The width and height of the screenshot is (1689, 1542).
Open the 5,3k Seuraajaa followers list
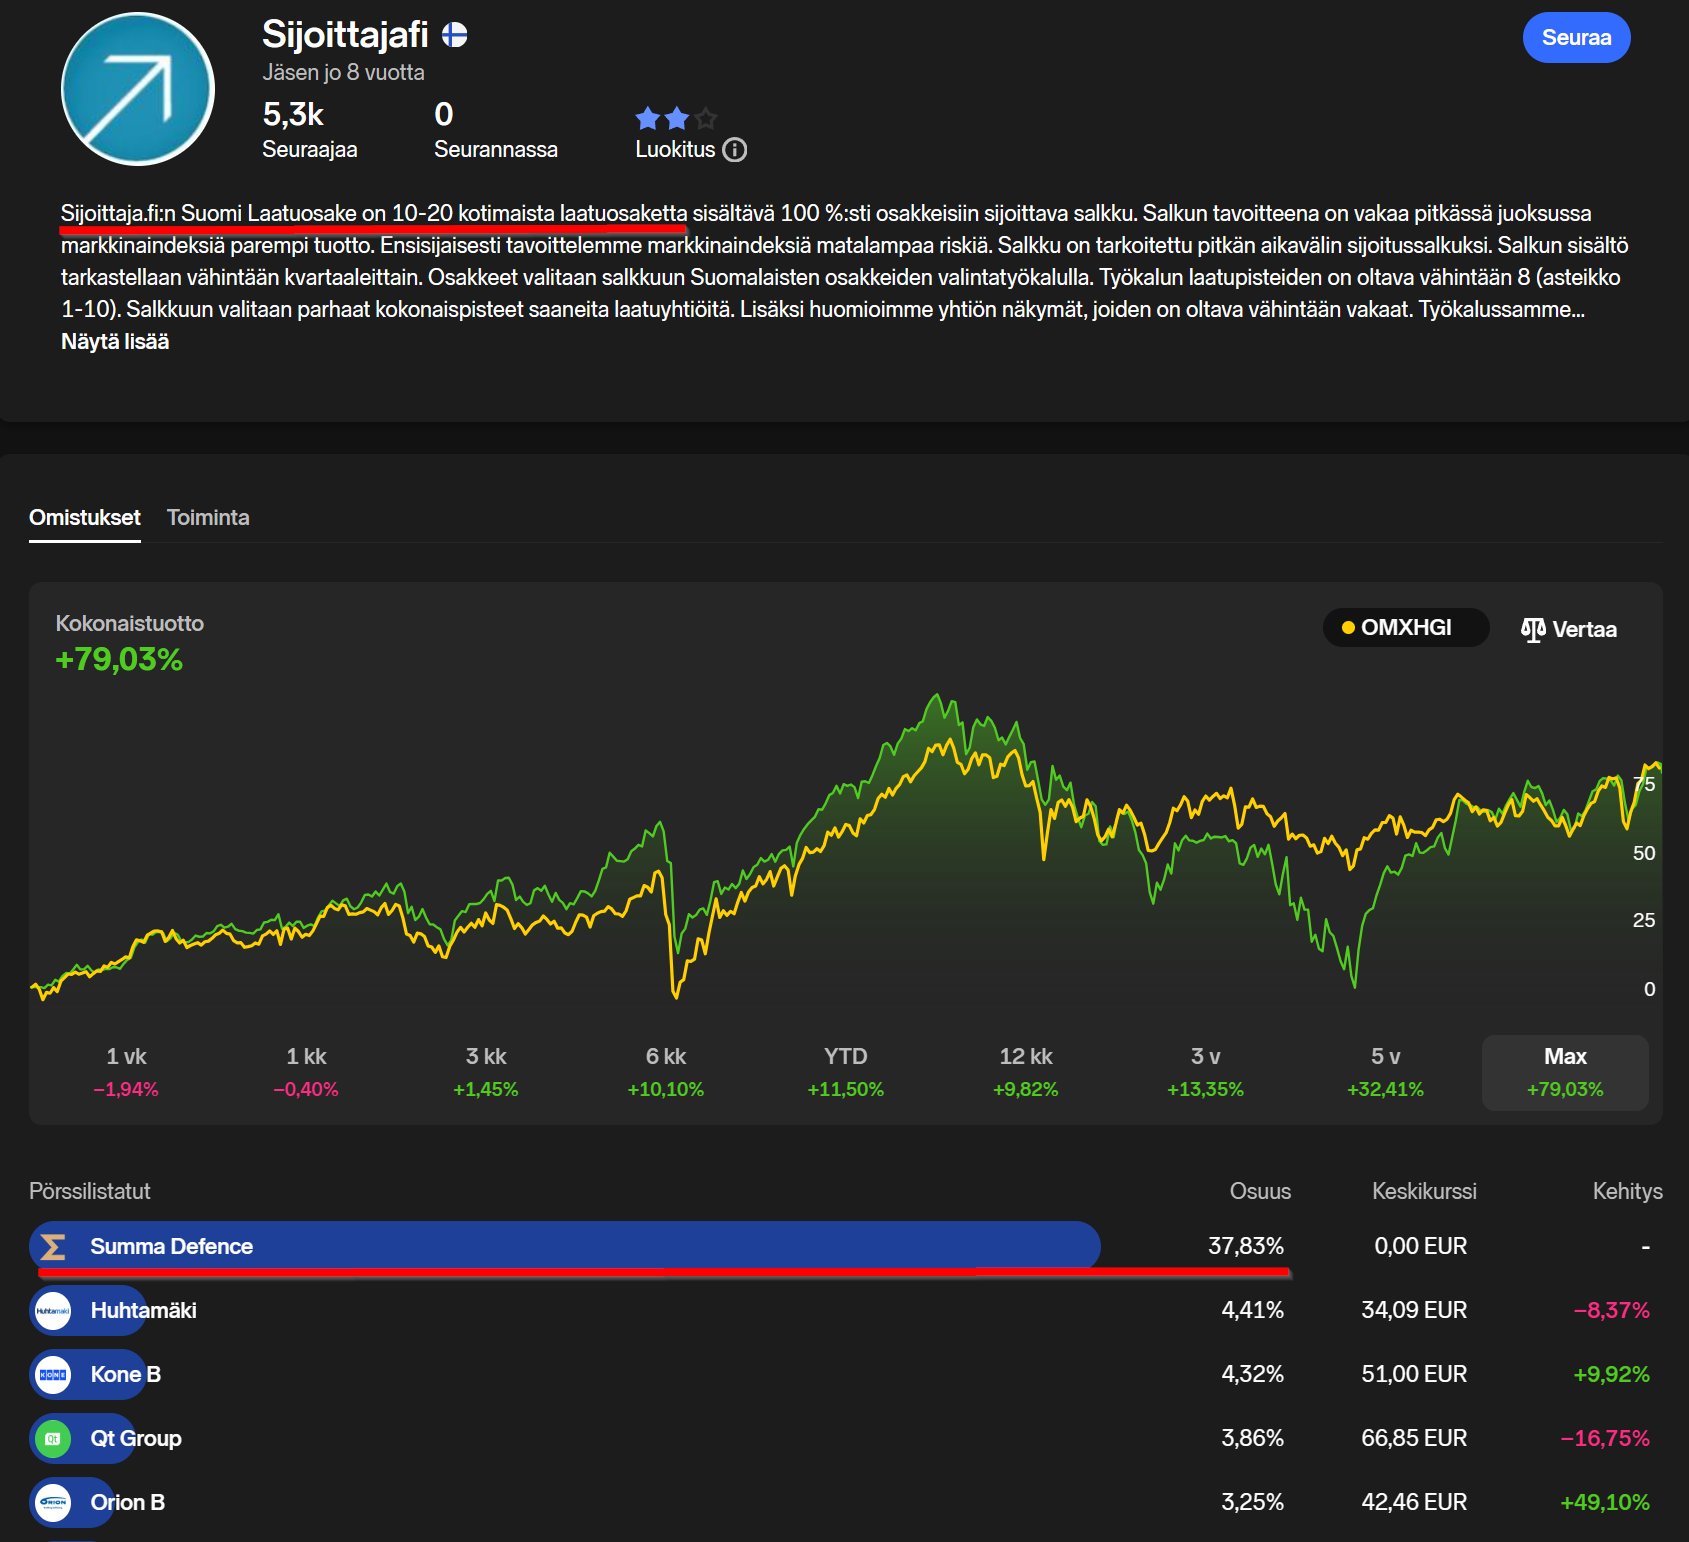[309, 130]
